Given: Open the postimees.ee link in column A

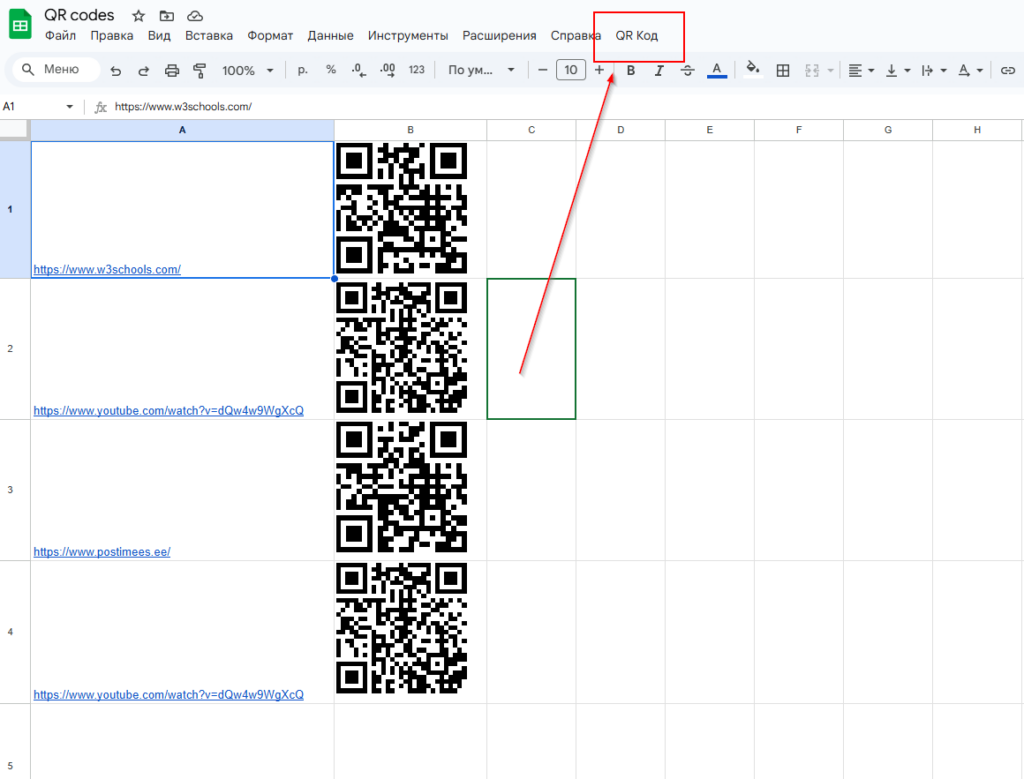Looking at the screenshot, I should tap(101, 552).
